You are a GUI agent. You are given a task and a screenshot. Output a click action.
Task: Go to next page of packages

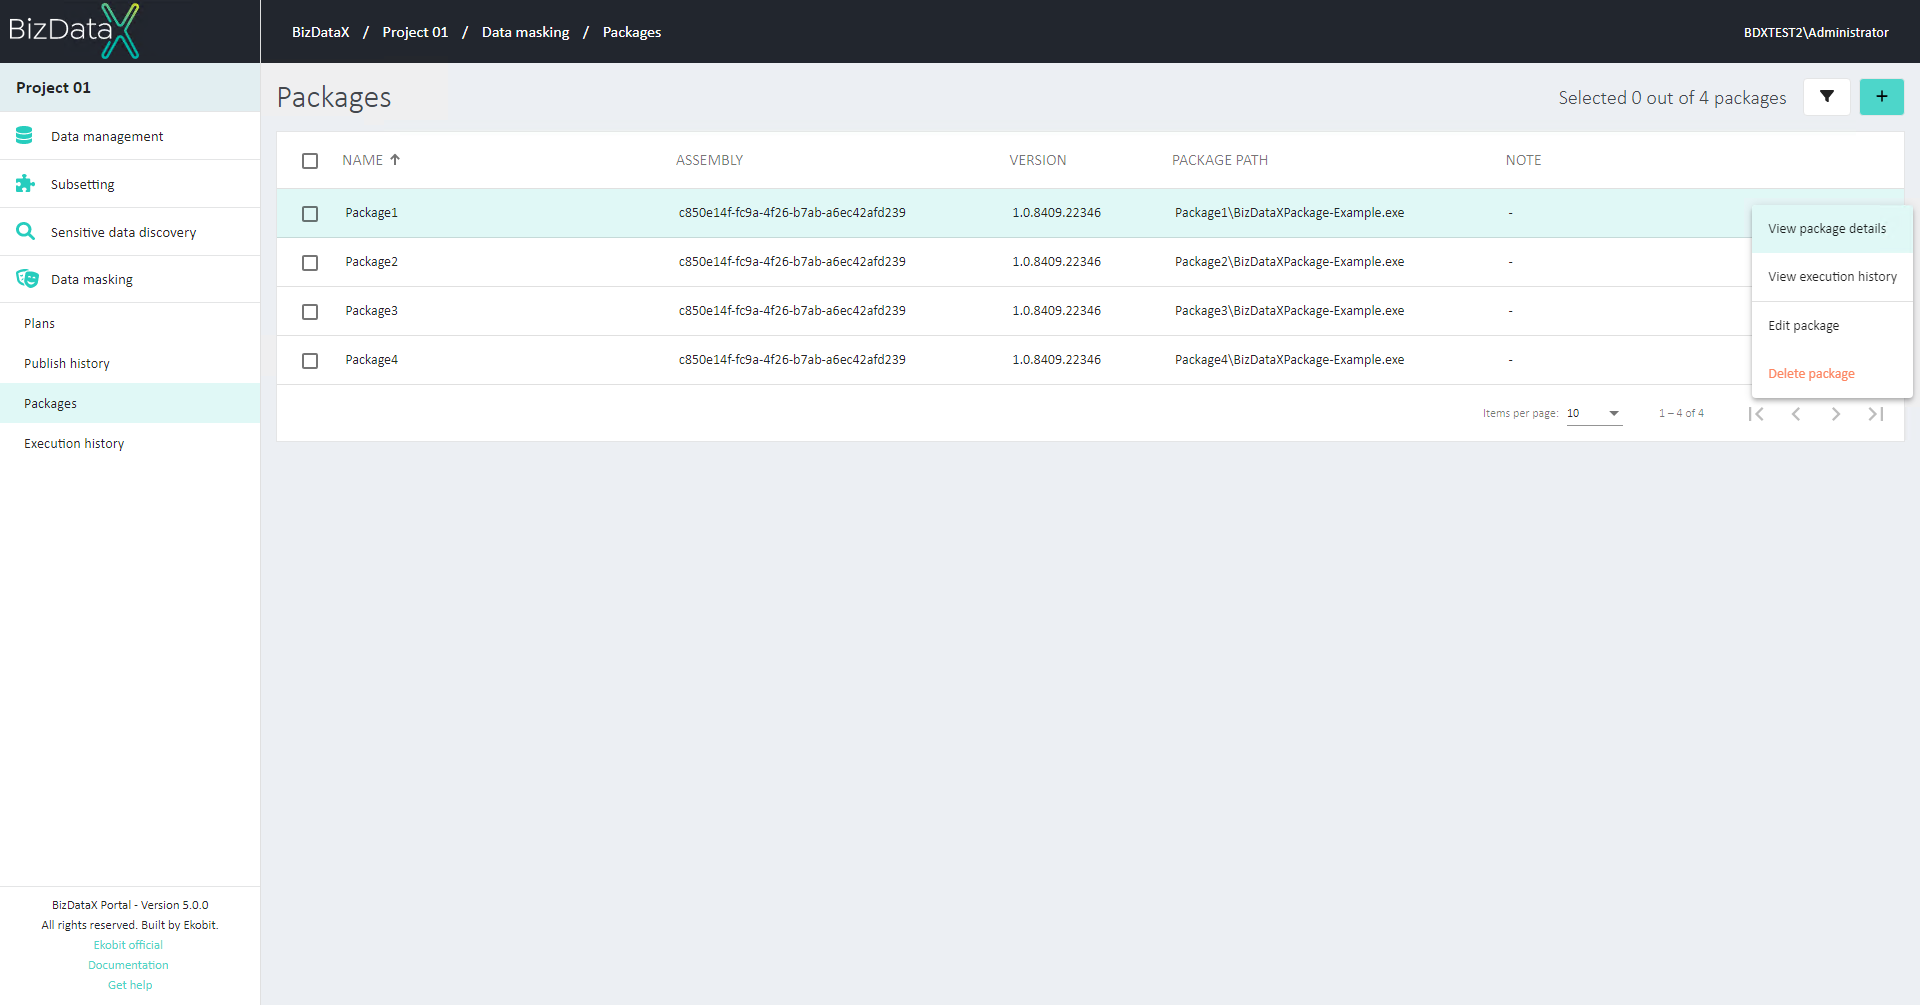[1836, 413]
